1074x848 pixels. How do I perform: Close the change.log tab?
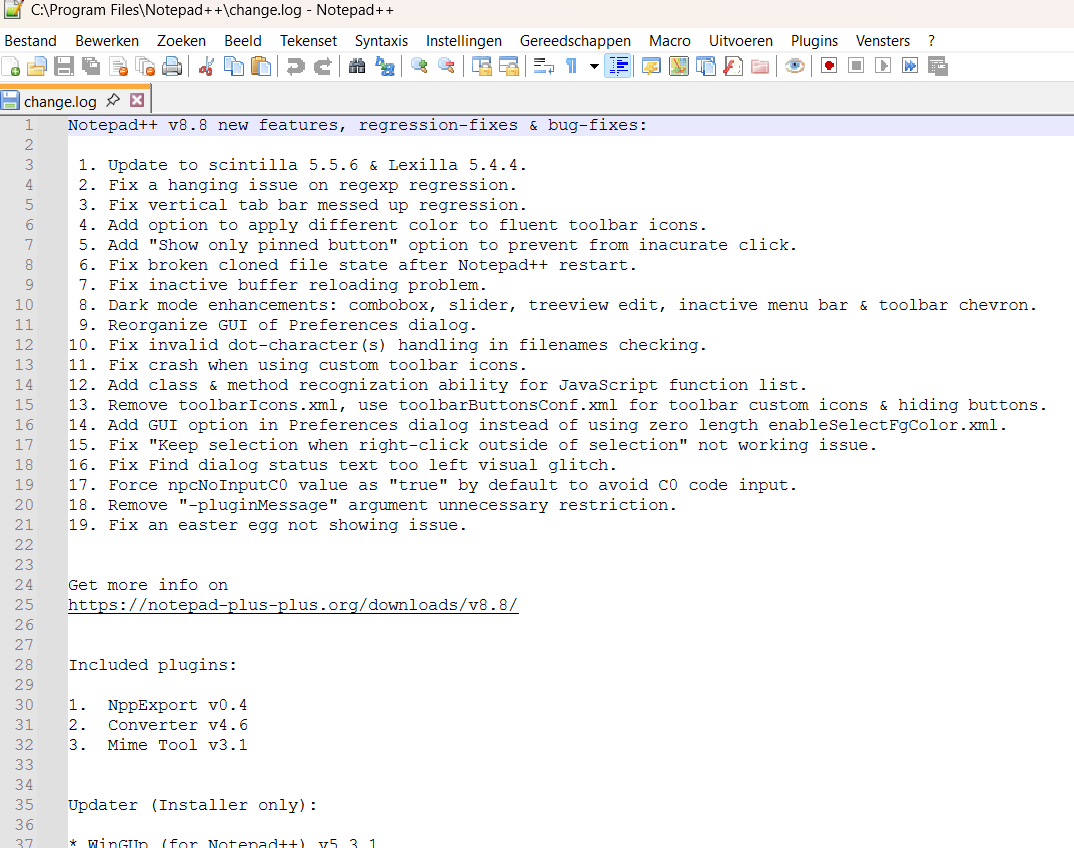[137, 101]
